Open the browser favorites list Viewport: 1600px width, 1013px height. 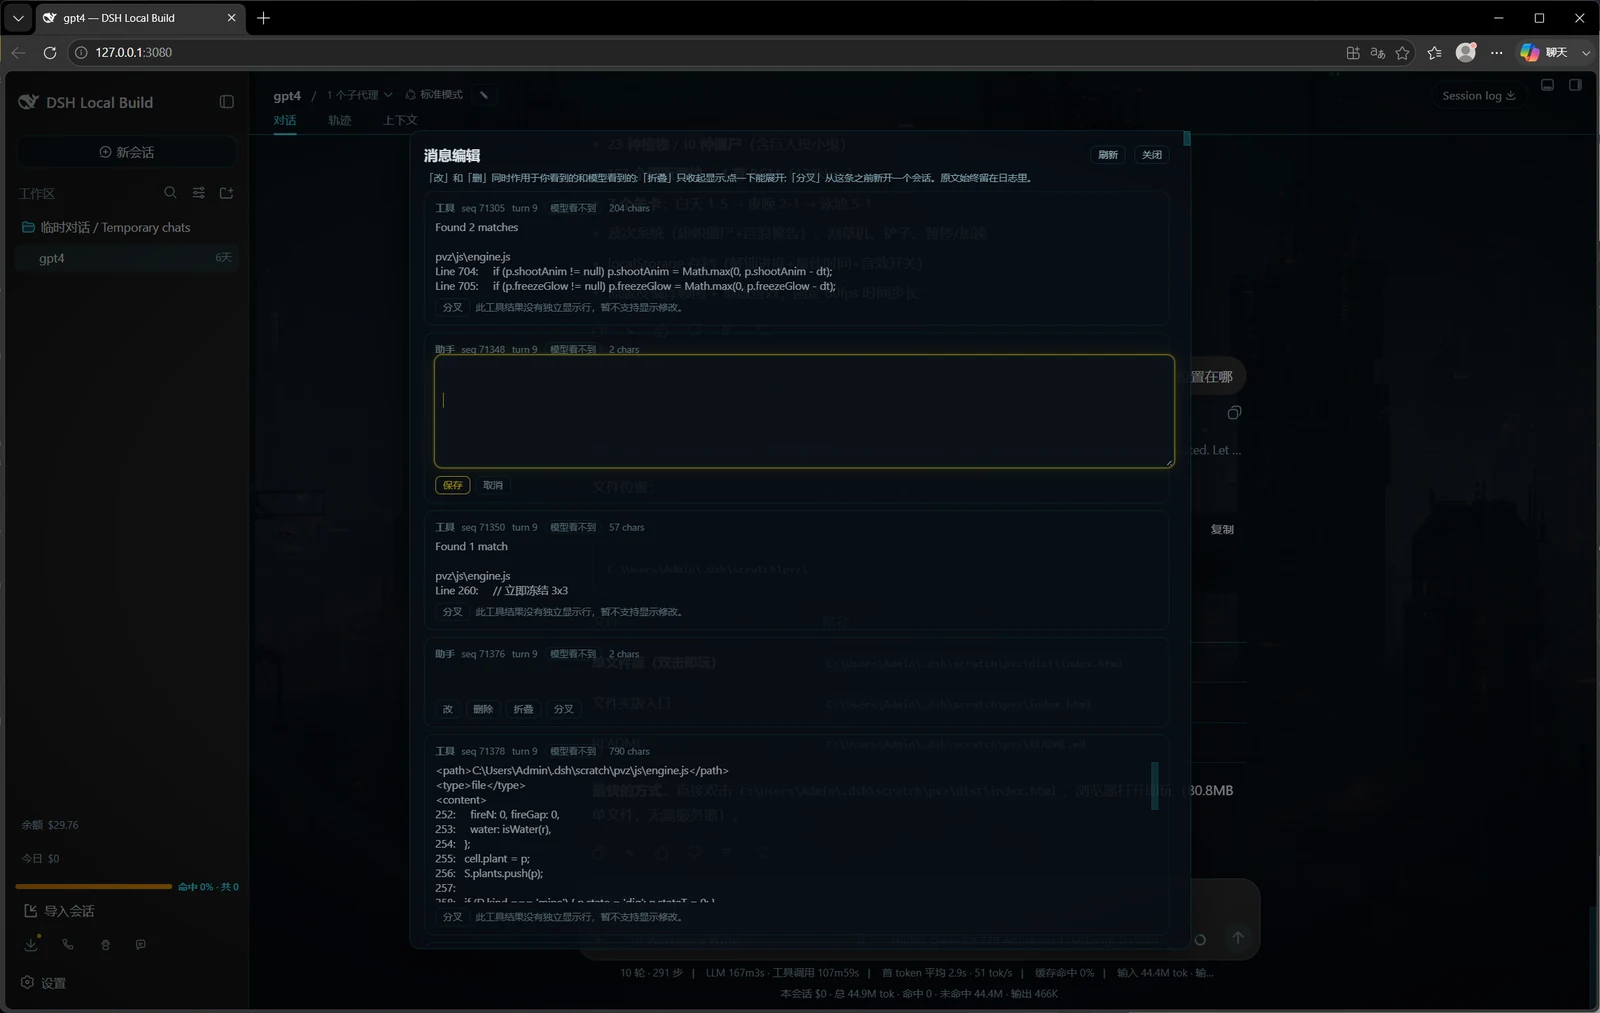[x=1435, y=53]
